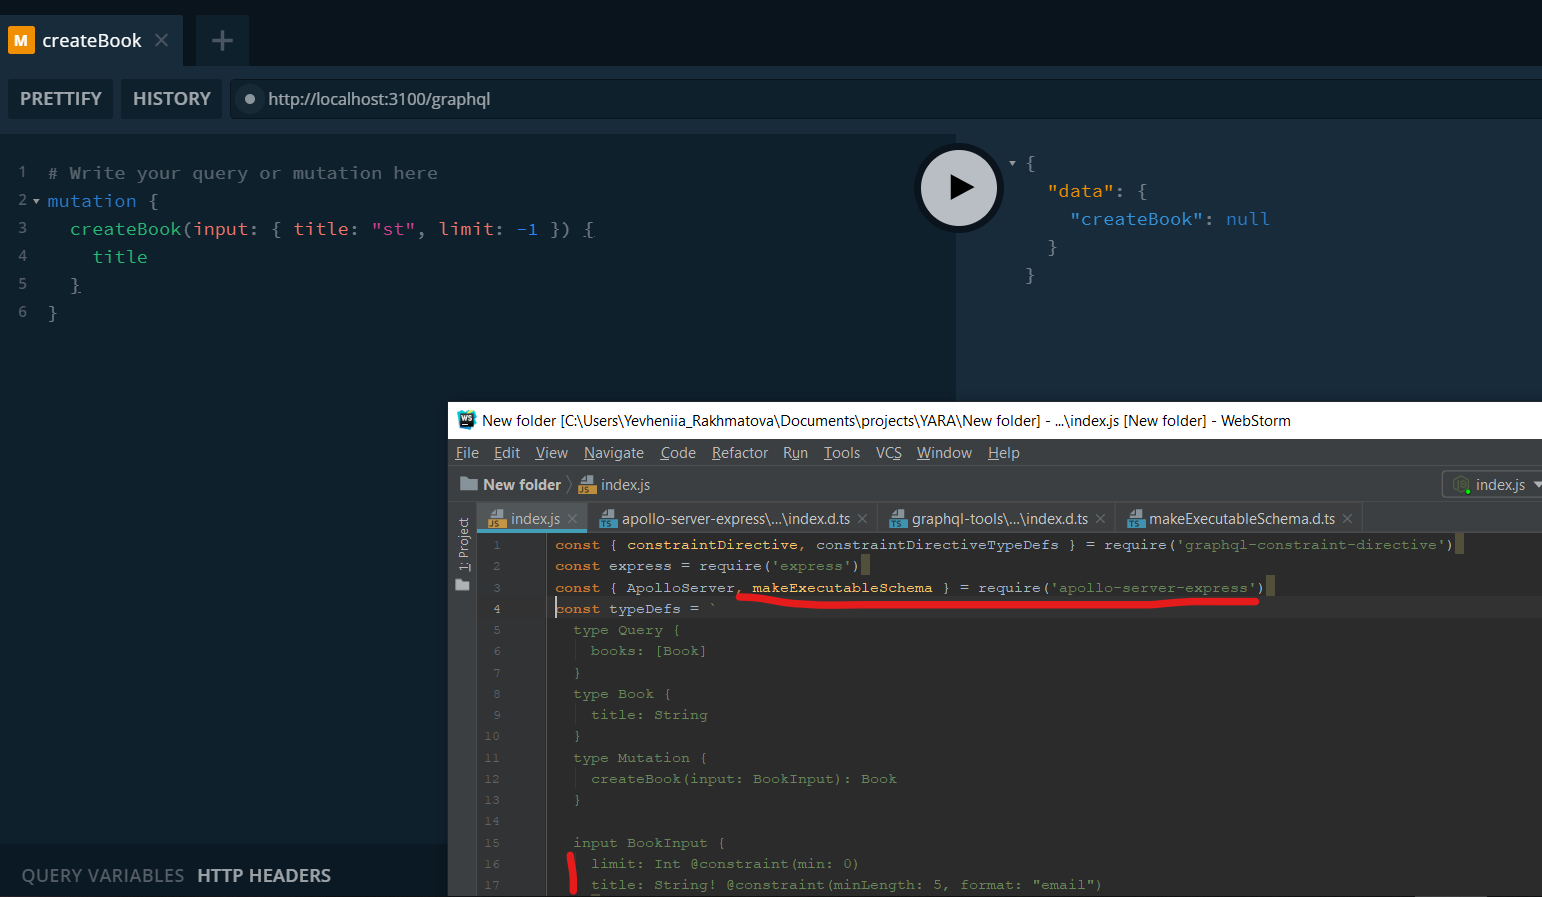Open WebStorm Navigate menu
Screen dimensions: 1542x897
click(614, 453)
